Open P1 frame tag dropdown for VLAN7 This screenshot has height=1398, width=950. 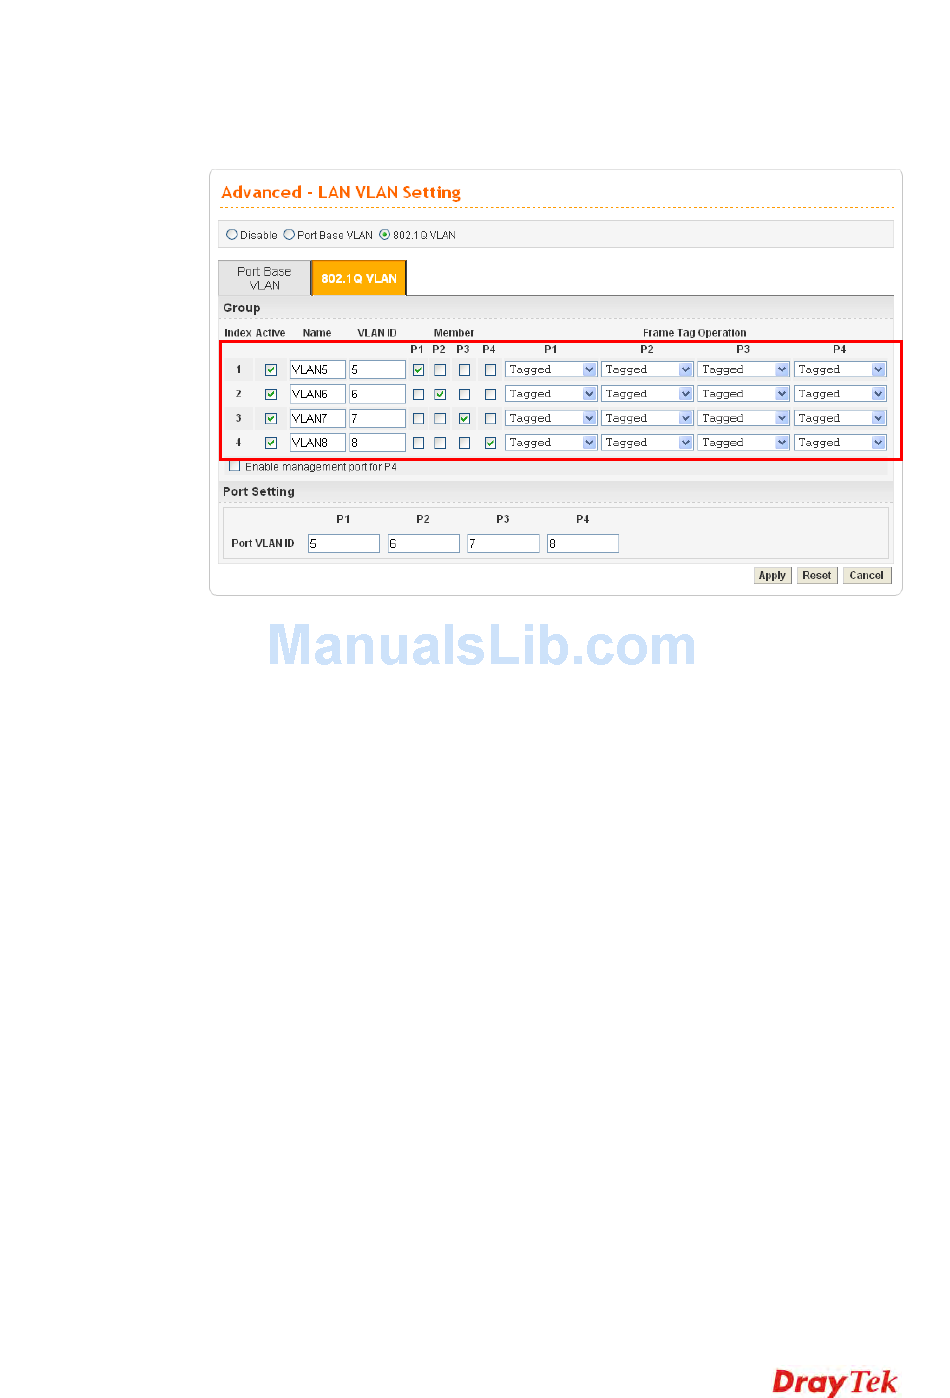tap(551, 418)
